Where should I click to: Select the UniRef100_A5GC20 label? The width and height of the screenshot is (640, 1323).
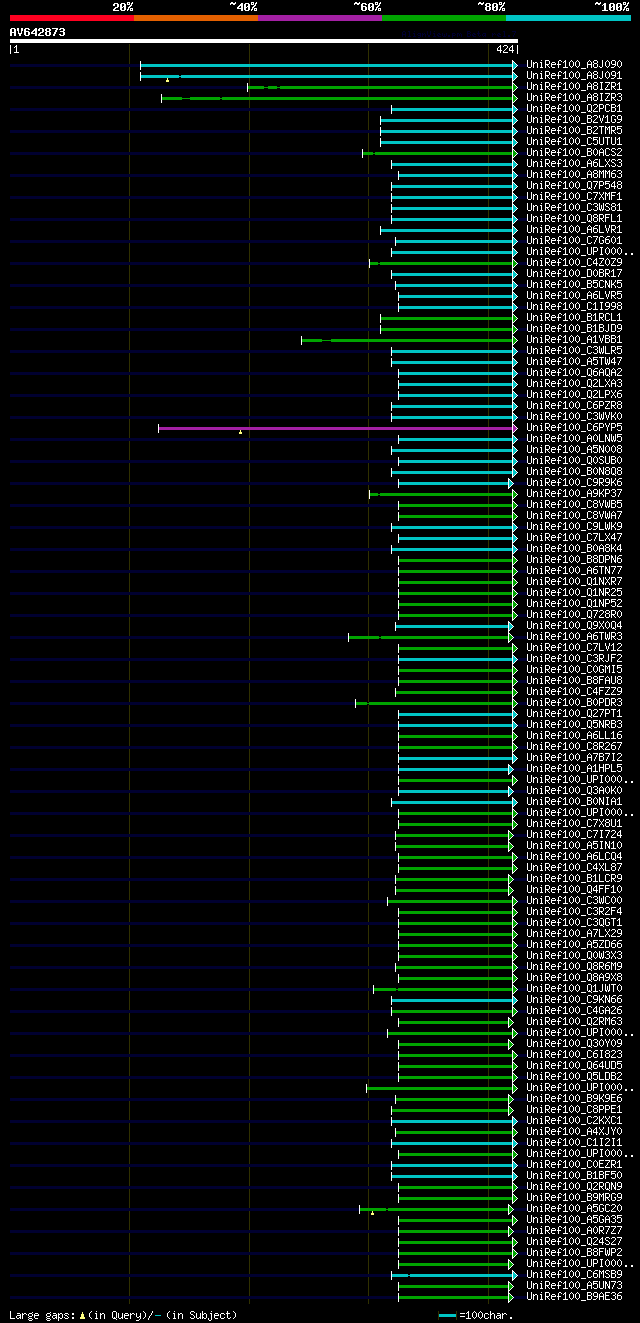click(x=574, y=1209)
